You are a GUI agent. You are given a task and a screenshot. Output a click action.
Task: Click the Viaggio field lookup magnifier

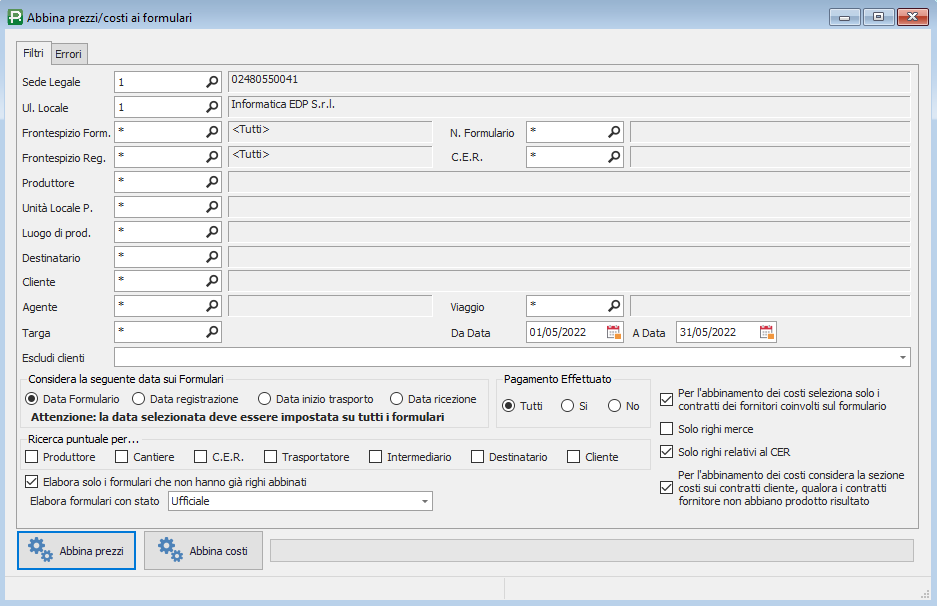pyautogui.click(x=614, y=306)
